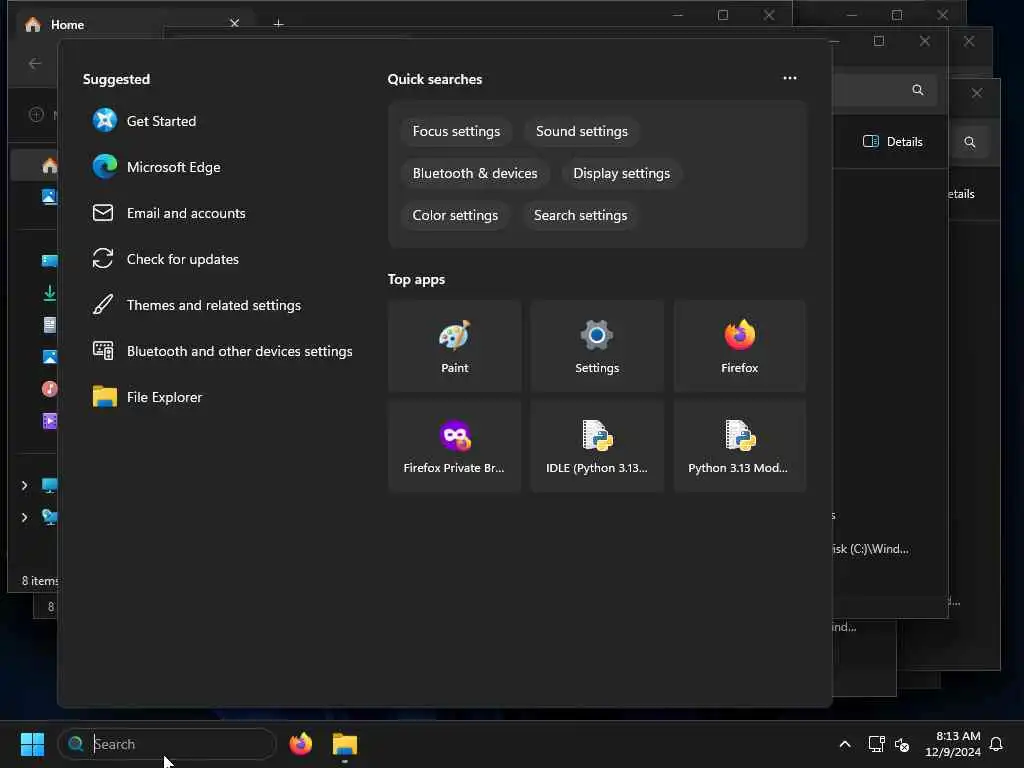Open the clock showing 8:13 AM
This screenshot has height=768, width=1024.
click(x=953, y=744)
